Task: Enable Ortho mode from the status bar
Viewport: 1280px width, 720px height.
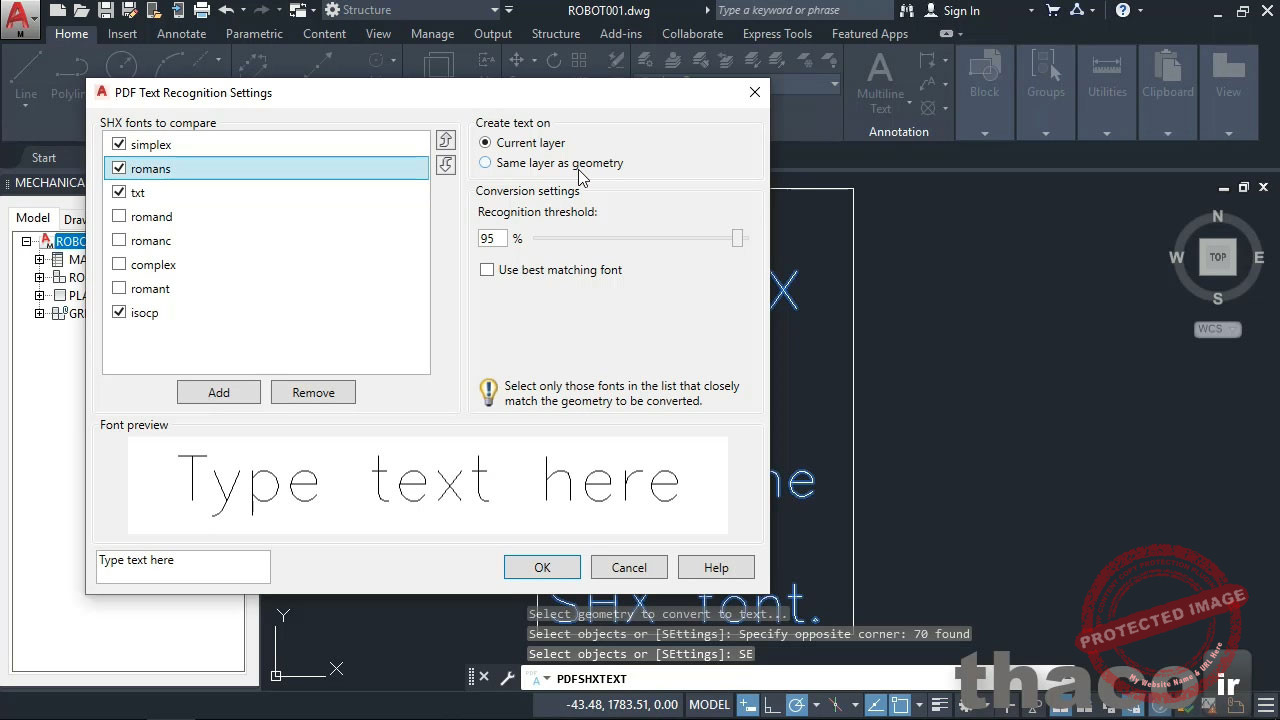Action: pyautogui.click(x=770, y=705)
